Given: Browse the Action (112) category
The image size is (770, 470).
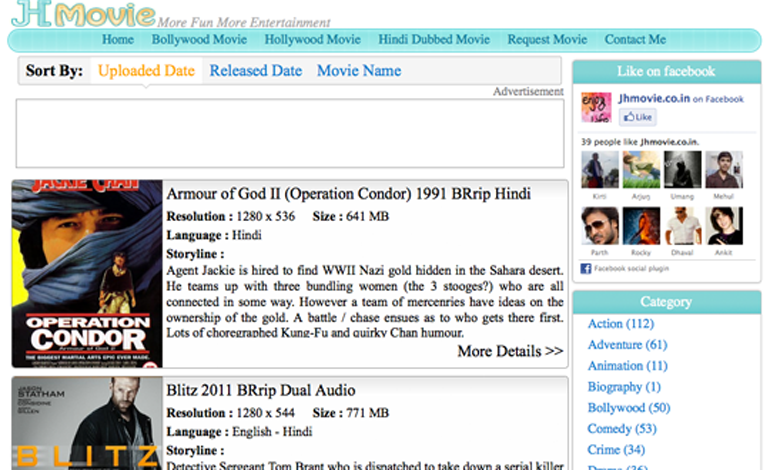Looking at the screenshot, I should (x=621, y=324).
